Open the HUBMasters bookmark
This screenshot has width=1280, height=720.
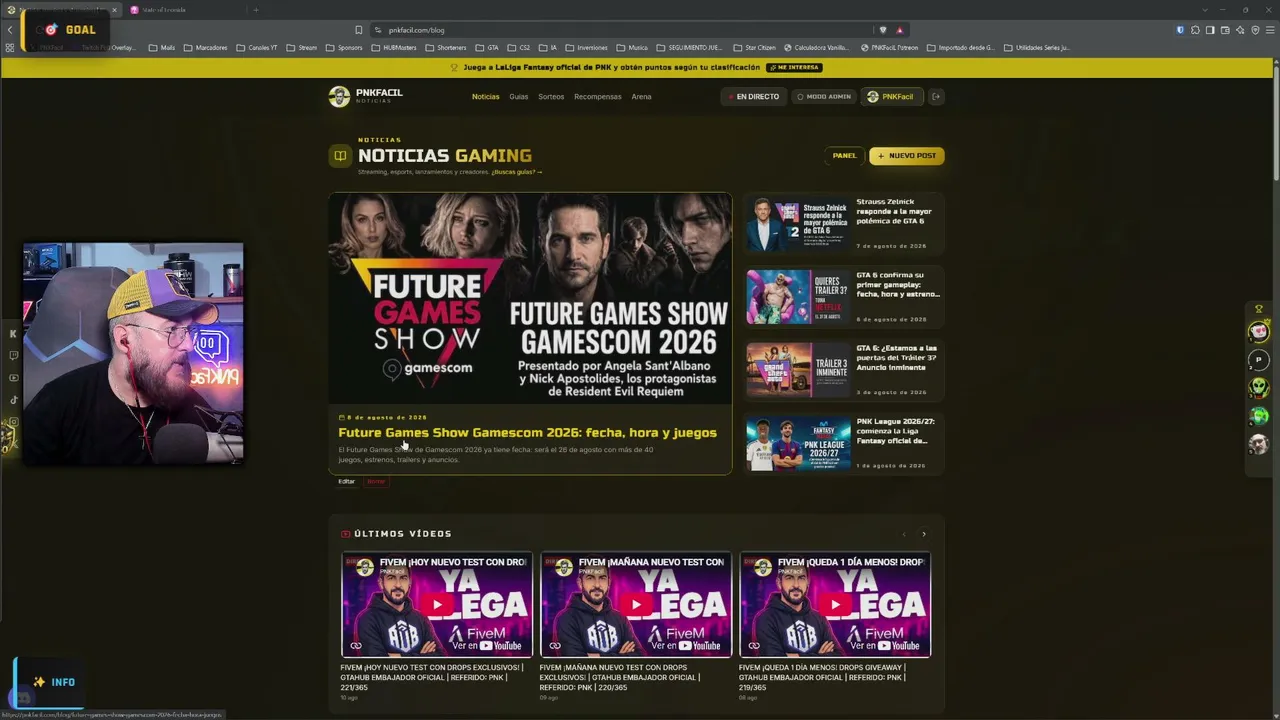pyautogui.click(x=394, y=48)
